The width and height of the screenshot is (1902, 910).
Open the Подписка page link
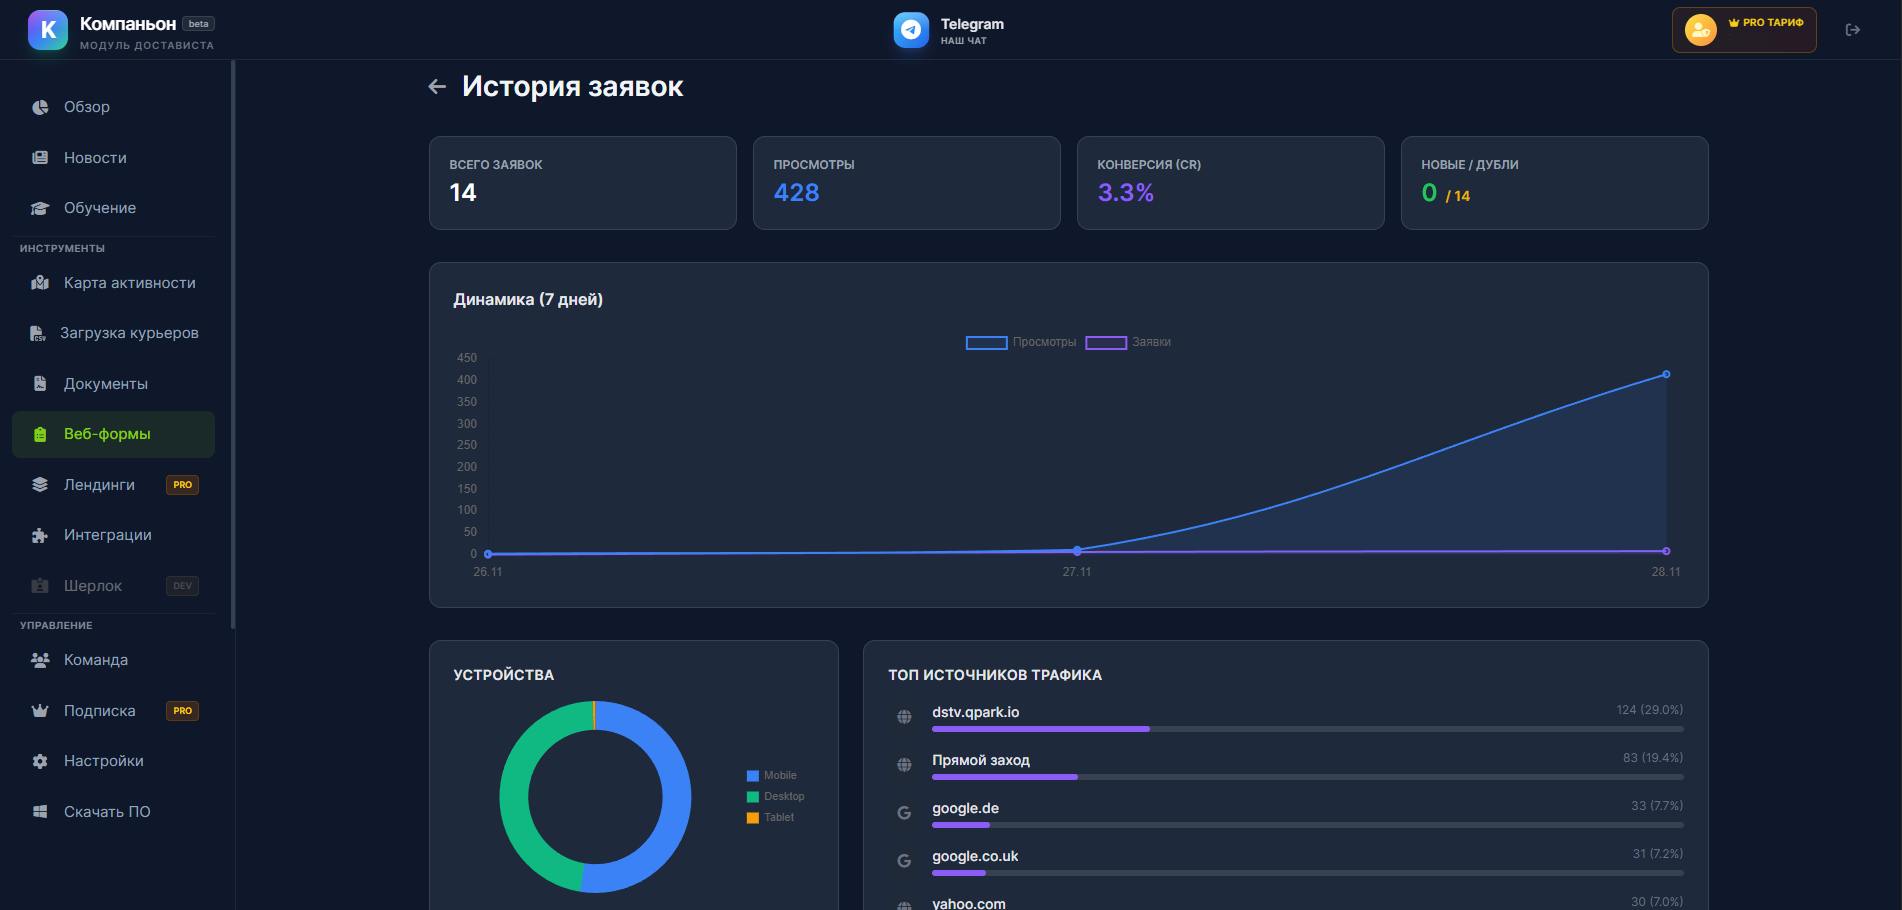99,711
